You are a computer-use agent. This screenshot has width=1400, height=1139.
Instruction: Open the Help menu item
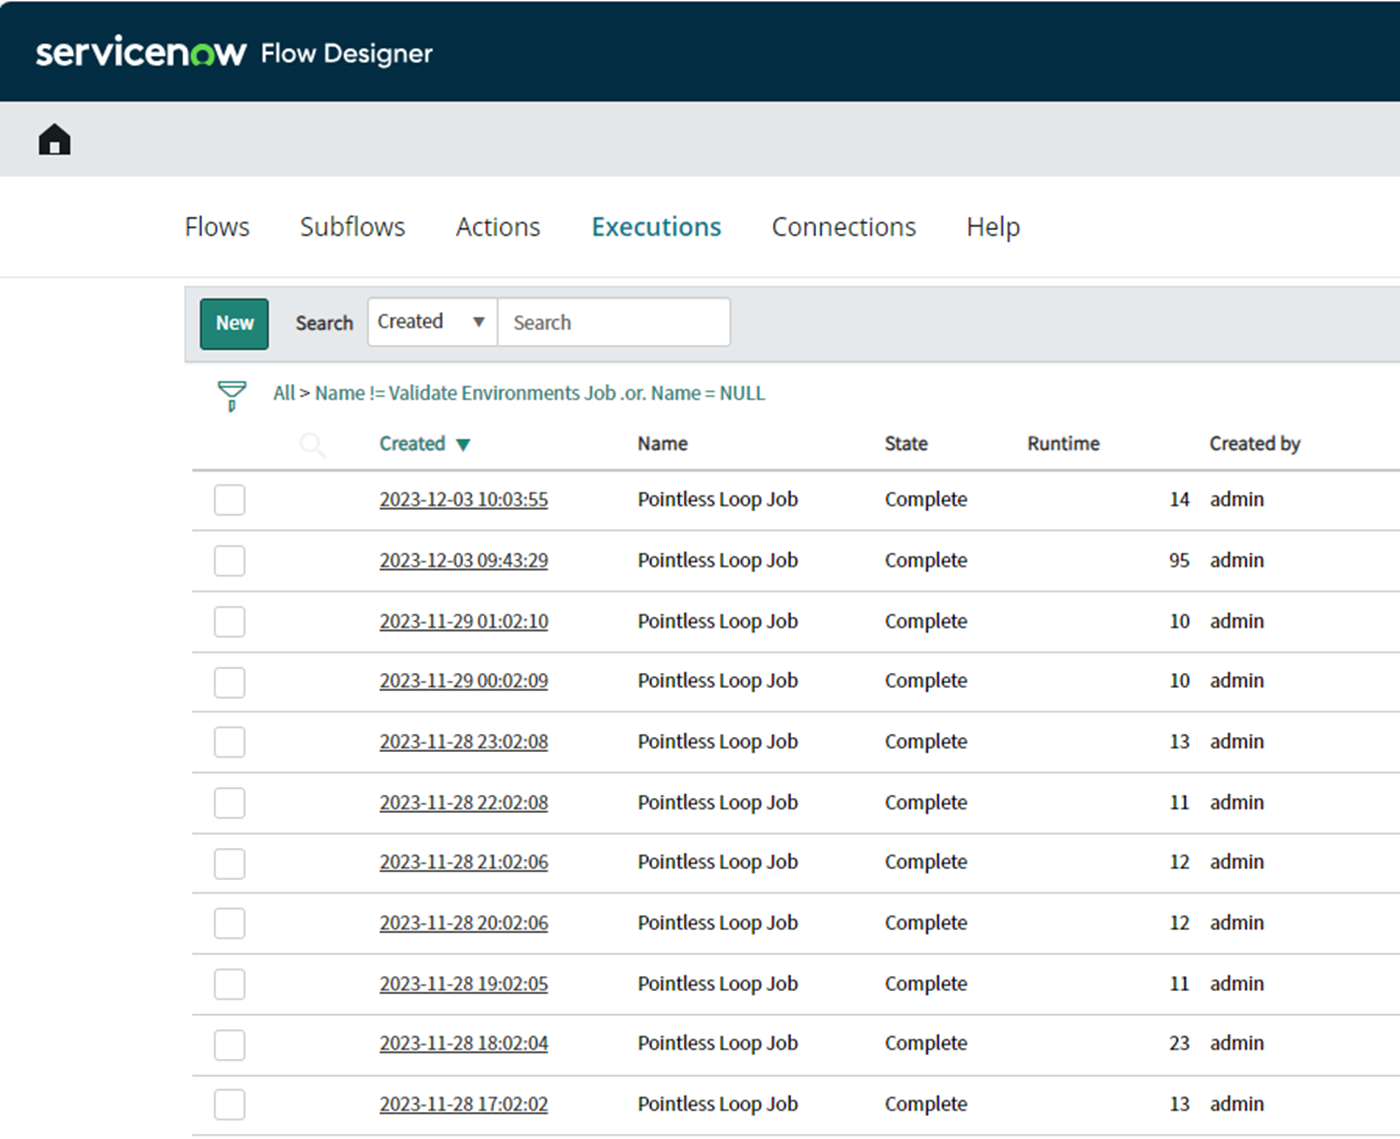click(x=991, y=227)
